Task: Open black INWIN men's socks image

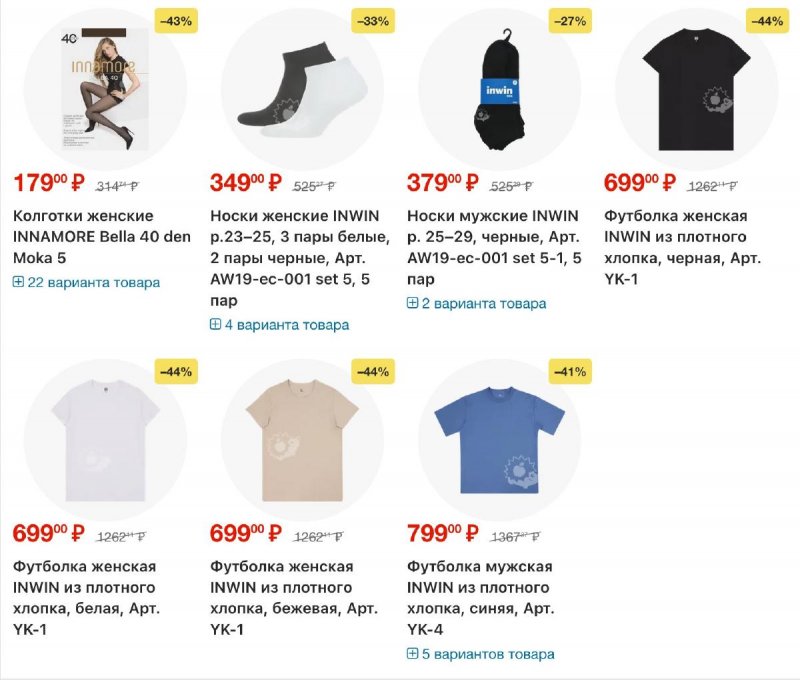Action: tap(499, 88)
